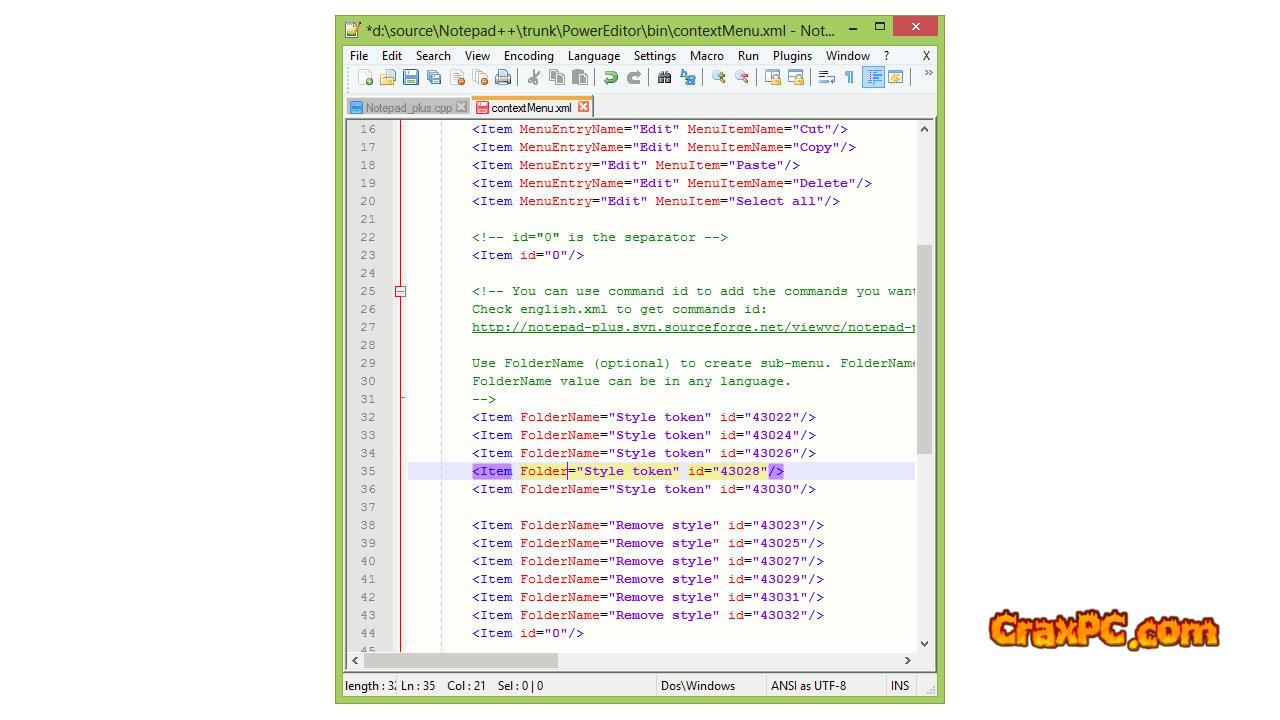Collapse the comment fold at line 25
1280x720 pixels.
(x=400, y=292)
